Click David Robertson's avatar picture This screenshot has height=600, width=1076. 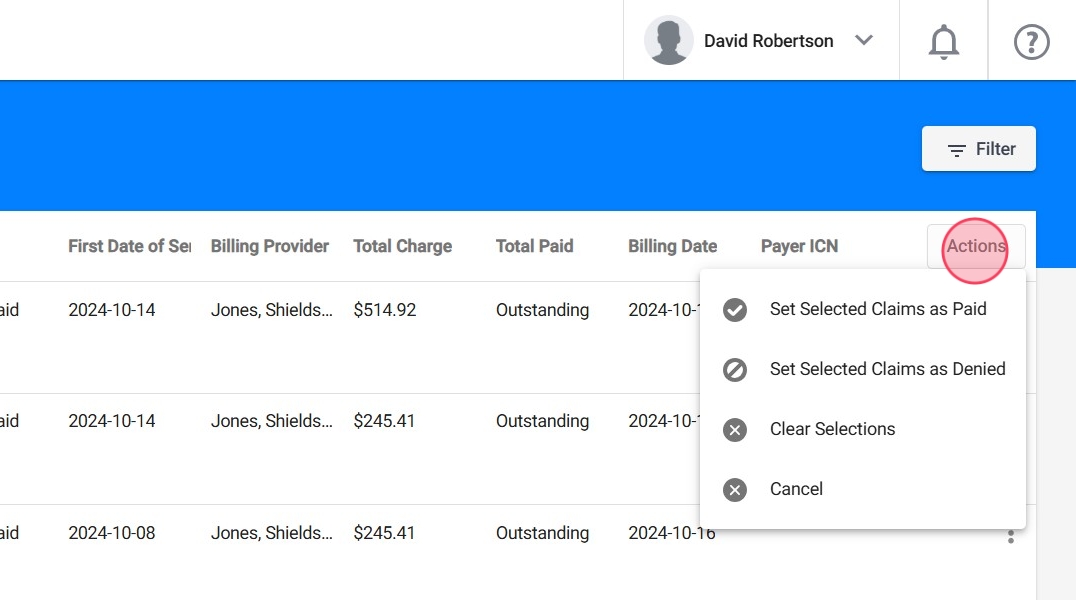(x=669, y=41)
